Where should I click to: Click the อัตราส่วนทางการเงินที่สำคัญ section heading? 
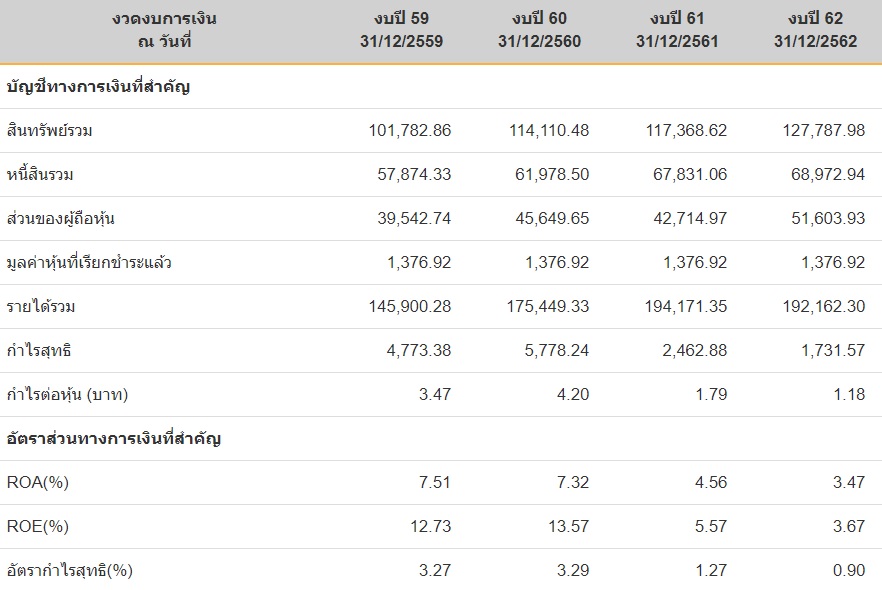(x=113, y=439)
